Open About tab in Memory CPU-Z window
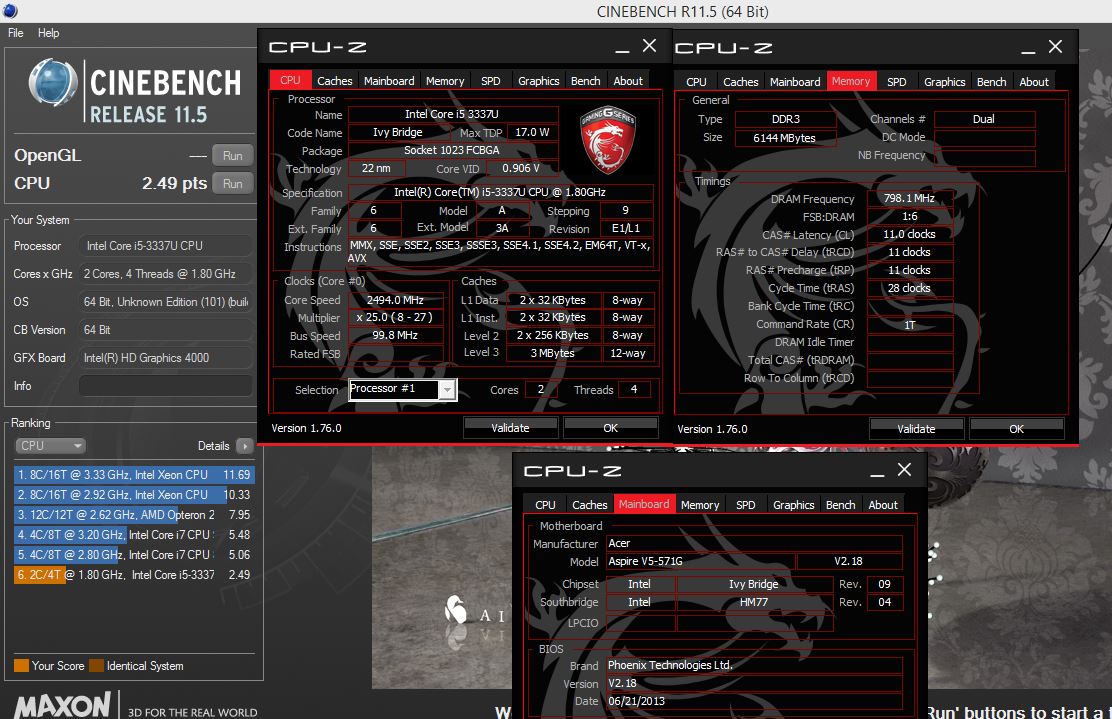The image size is (1112, 719). pos(1034,82)
